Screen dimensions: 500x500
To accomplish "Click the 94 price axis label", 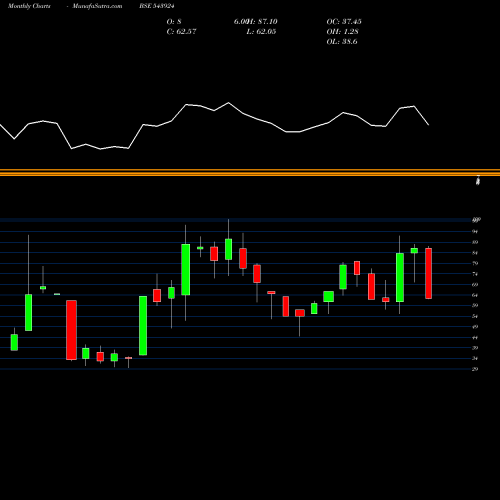I will click(475, 231).
